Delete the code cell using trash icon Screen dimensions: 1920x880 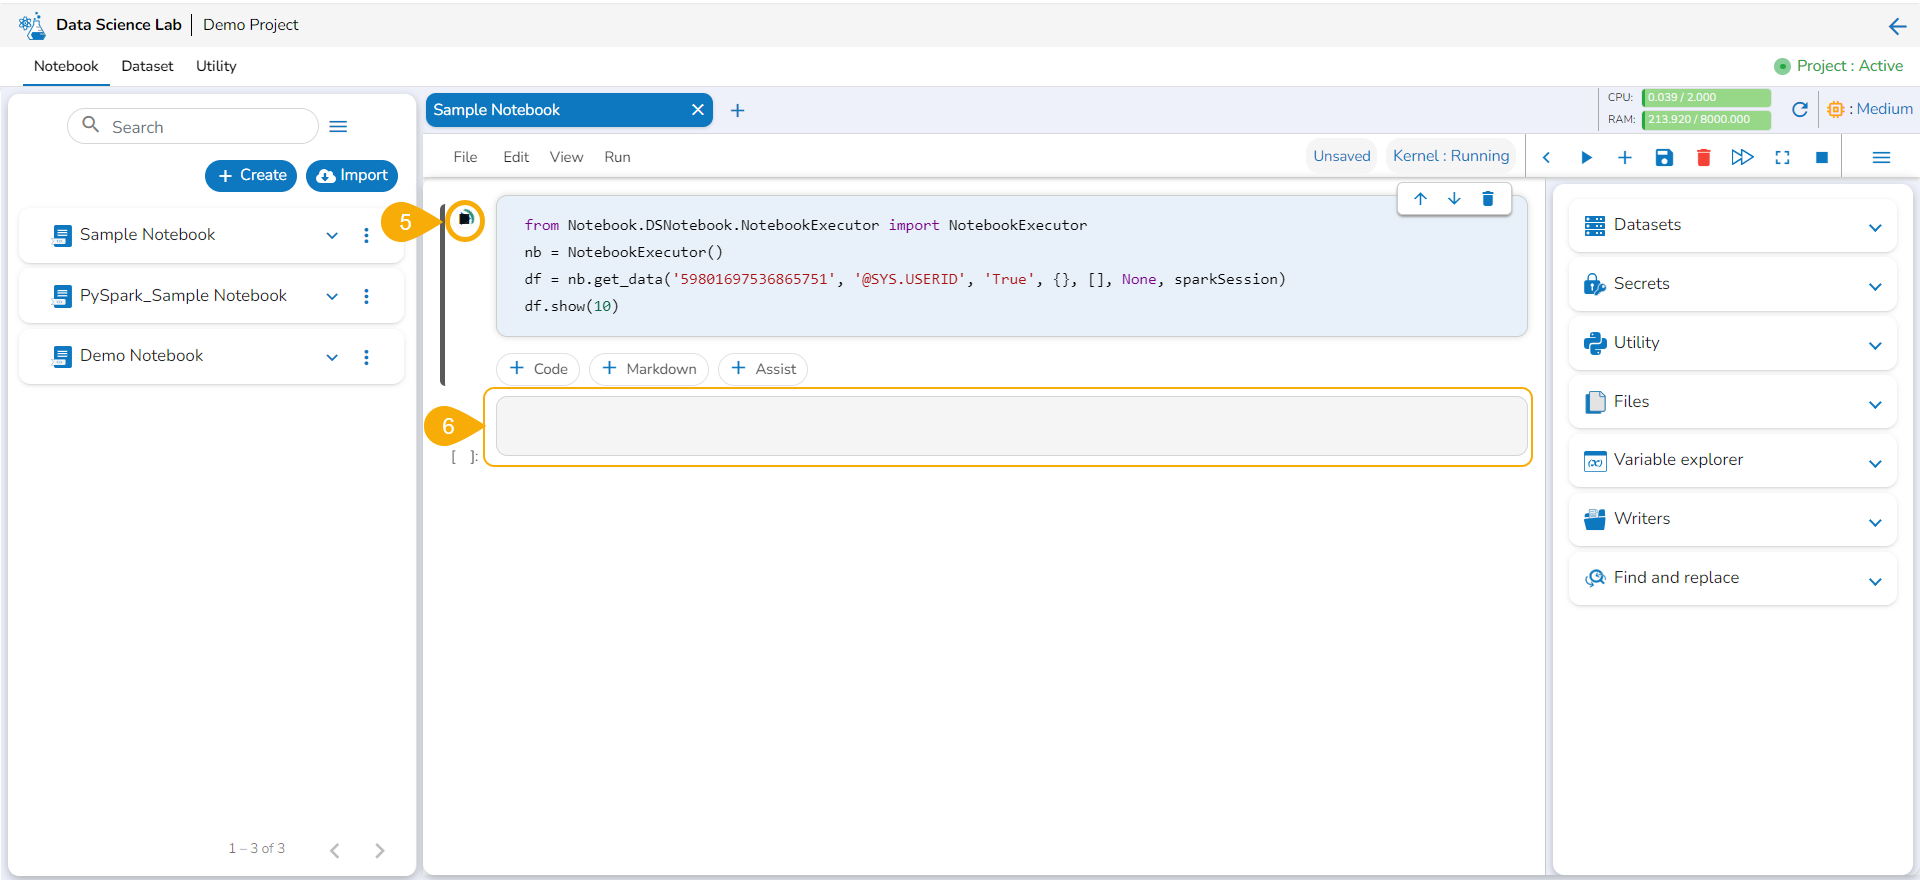pos(1487,199)
